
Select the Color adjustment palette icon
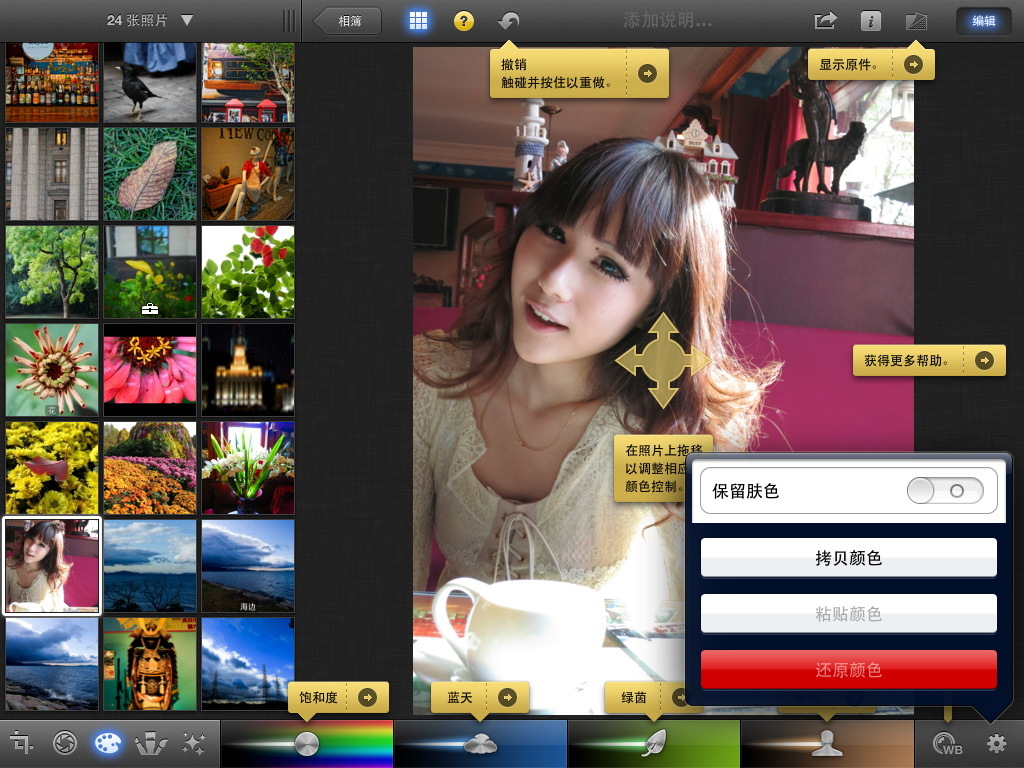pyautogui.click(x=108, y=743)
